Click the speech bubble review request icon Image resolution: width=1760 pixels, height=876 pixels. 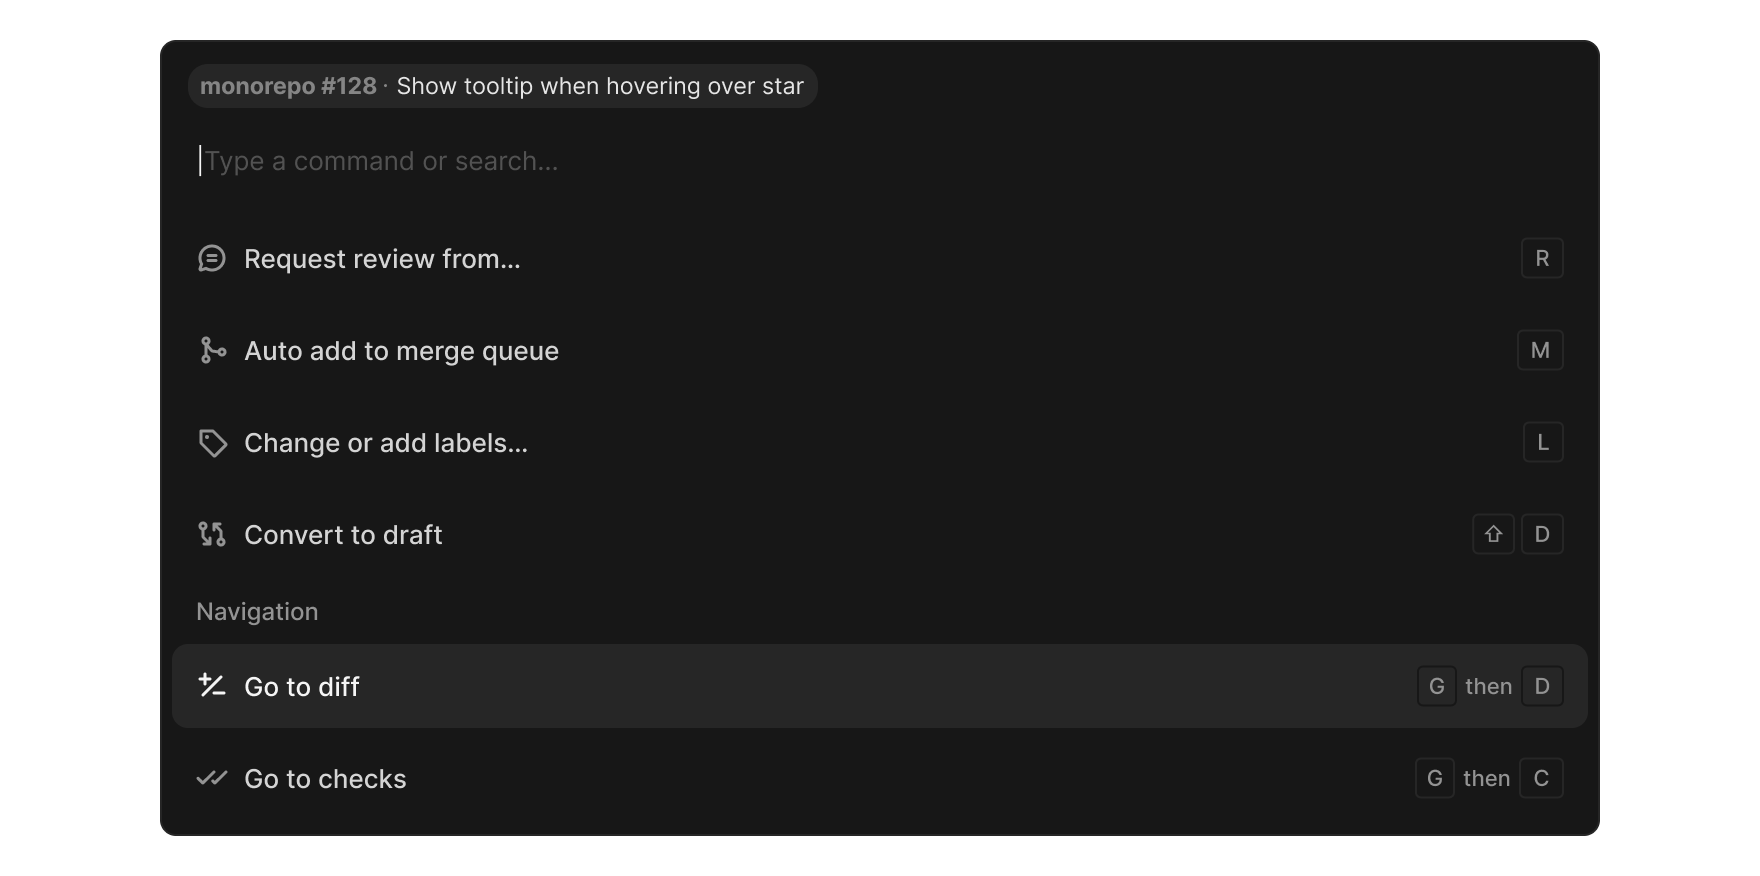click(212, 259)
